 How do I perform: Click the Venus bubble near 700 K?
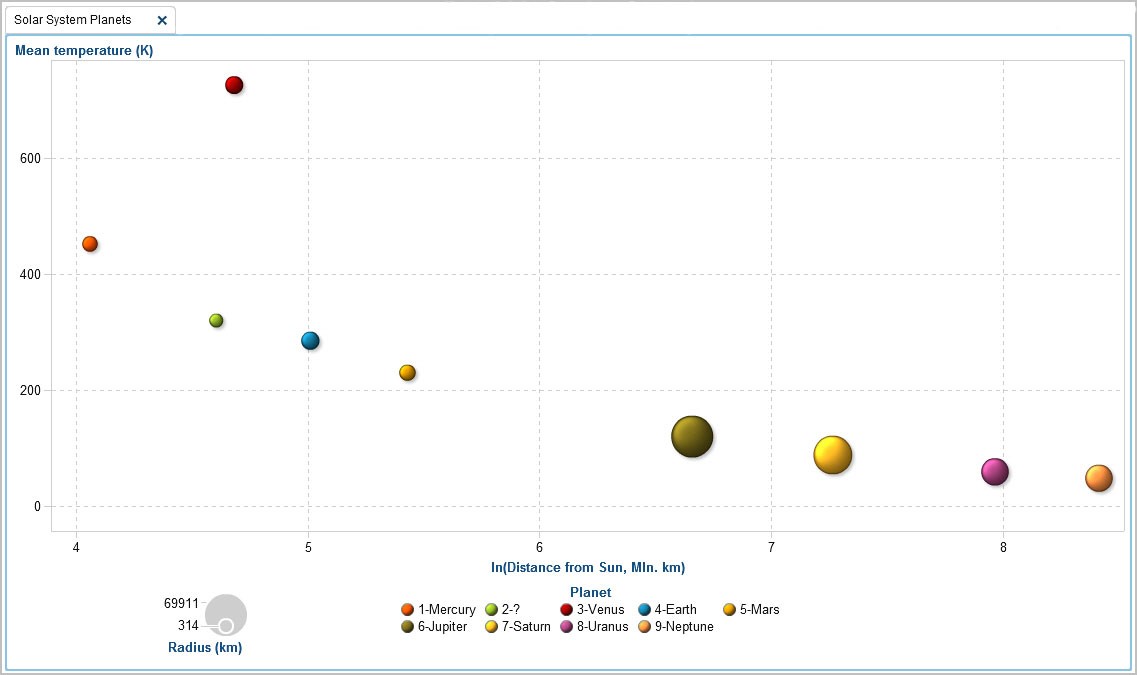pos(234,85)
